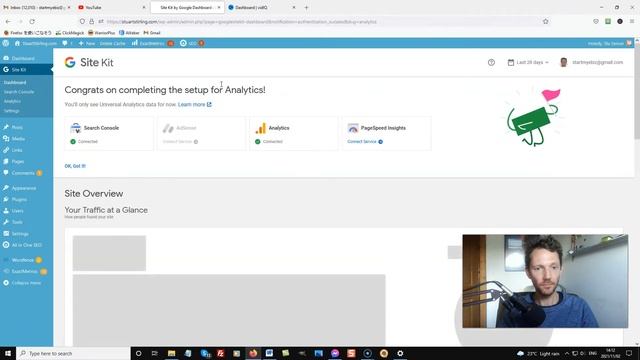Follow the Learn more link
This screenshot has width=640, height=360.
[x=195, y=104]
